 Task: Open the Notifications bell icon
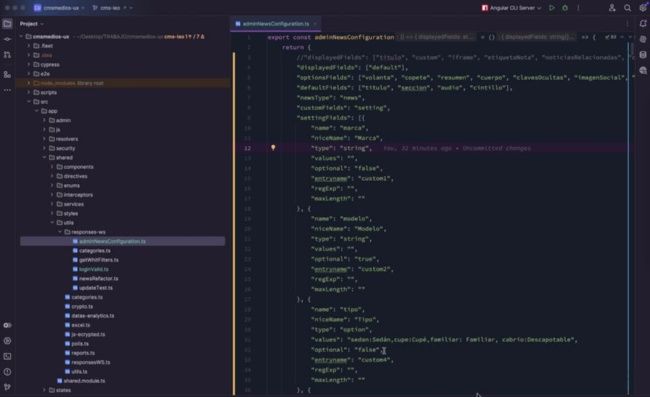tap(643, 24)
